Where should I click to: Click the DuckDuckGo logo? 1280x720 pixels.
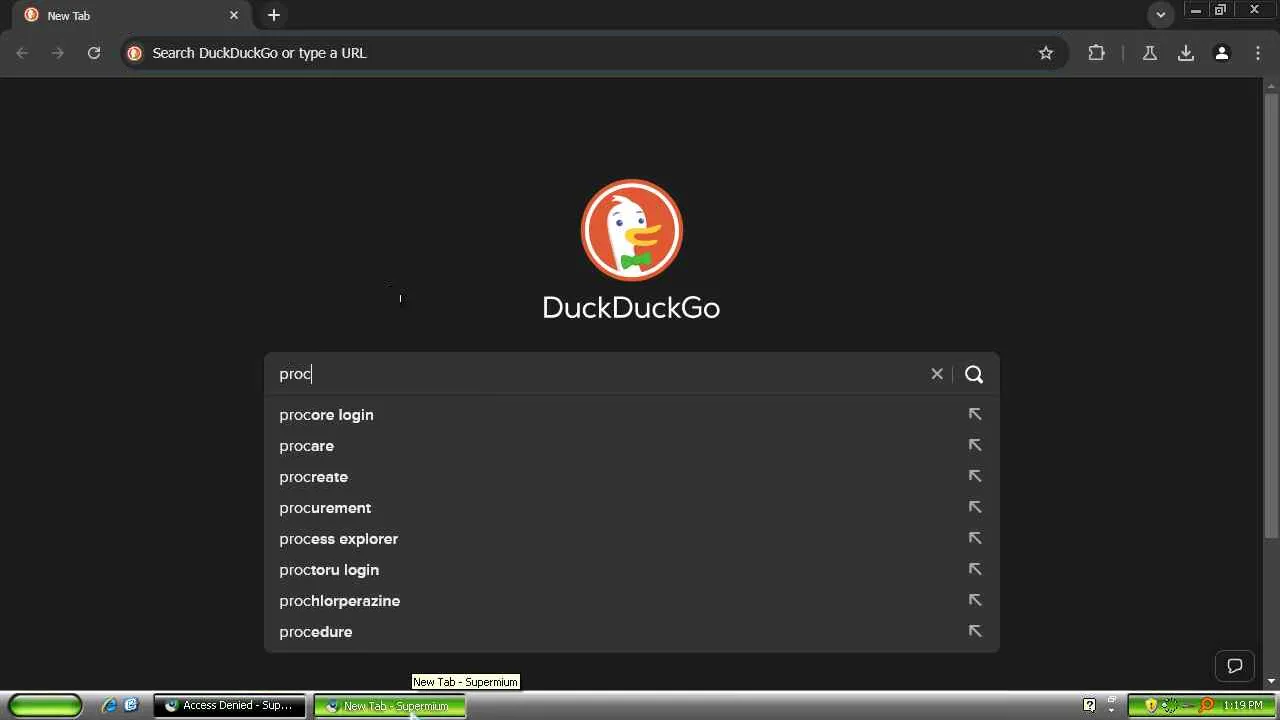pyautogui.click(x=632, y=230)
